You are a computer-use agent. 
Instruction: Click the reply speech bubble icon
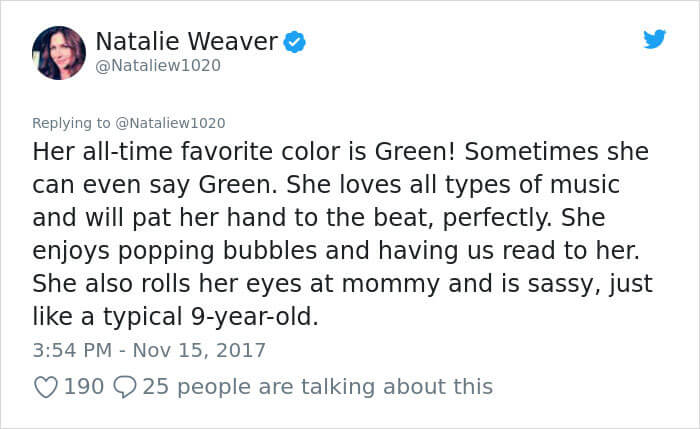(126, 386)
